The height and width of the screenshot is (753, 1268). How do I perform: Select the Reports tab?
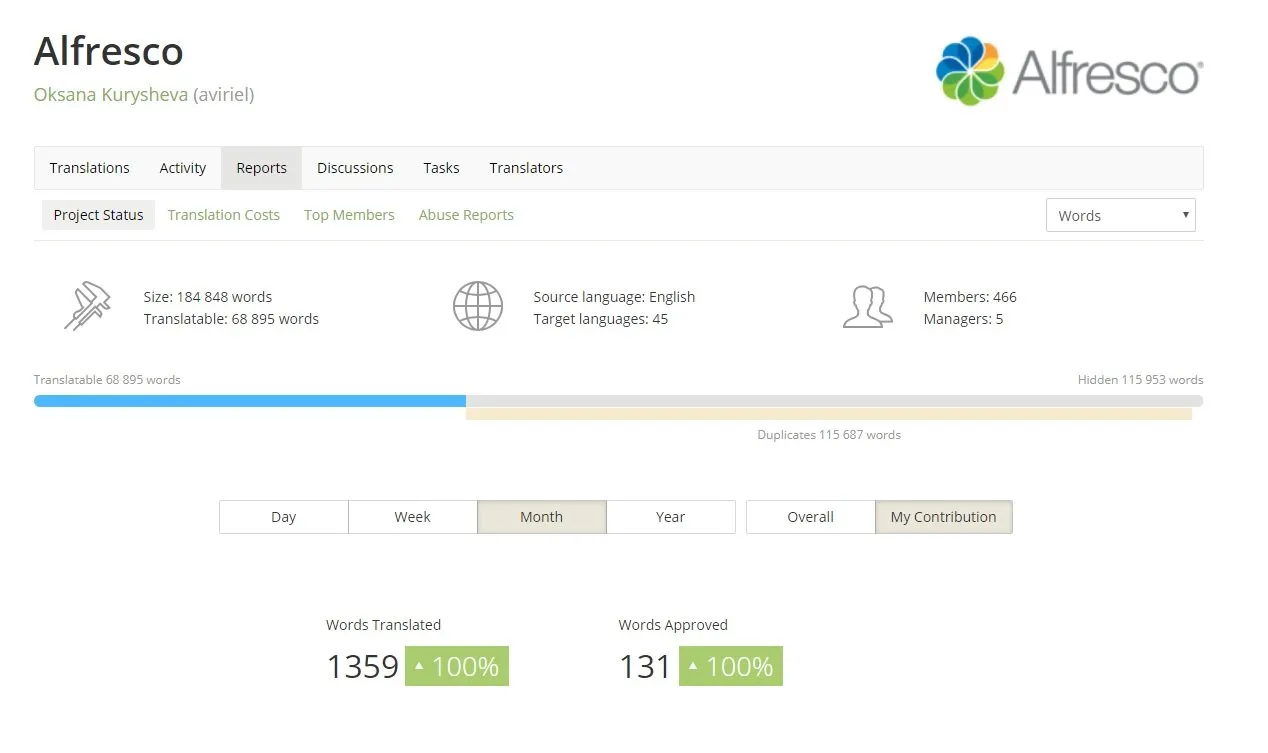click(x=262, y=168)
